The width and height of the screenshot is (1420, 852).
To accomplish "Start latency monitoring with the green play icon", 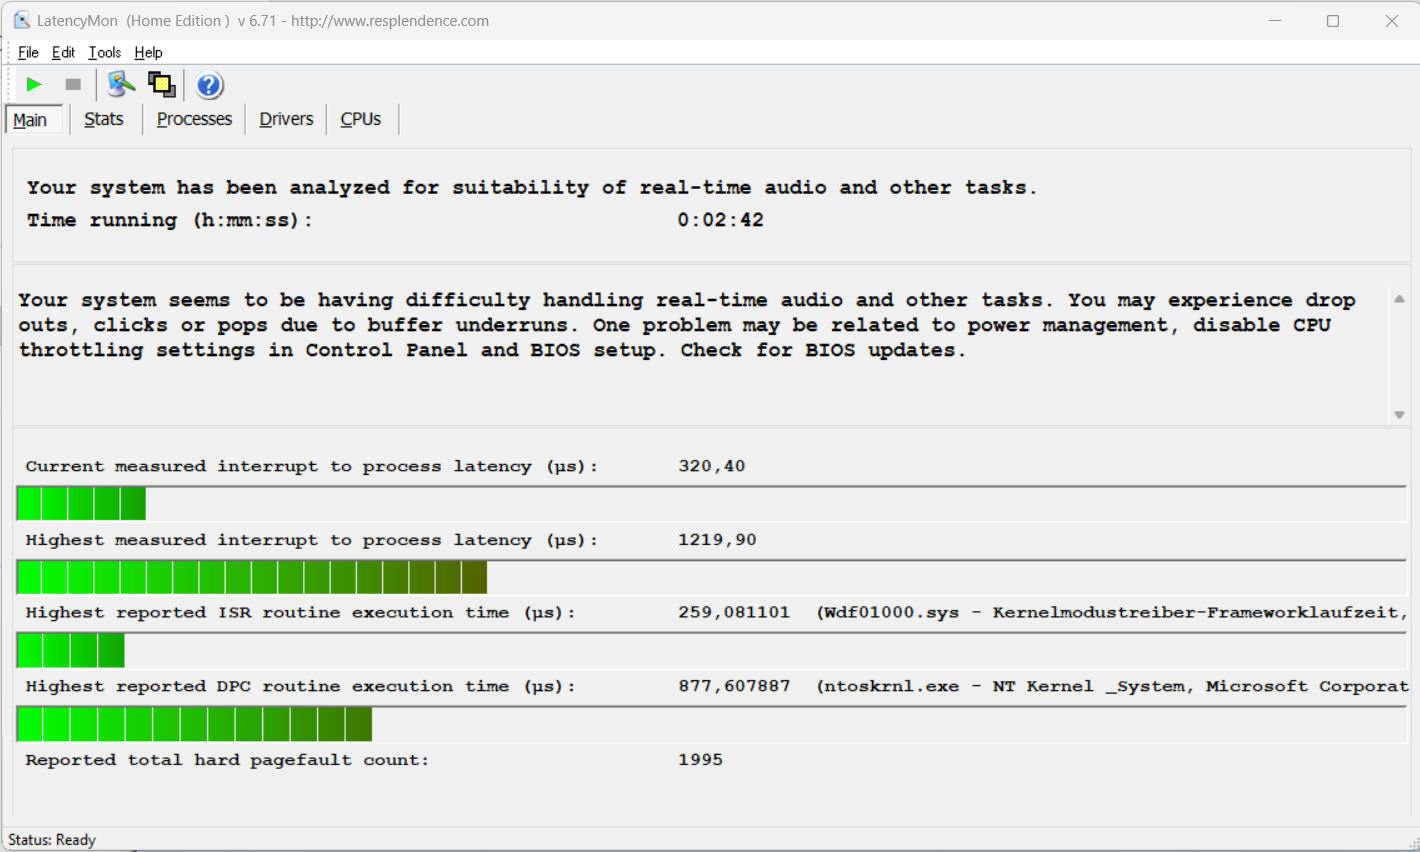I will 34,85.
